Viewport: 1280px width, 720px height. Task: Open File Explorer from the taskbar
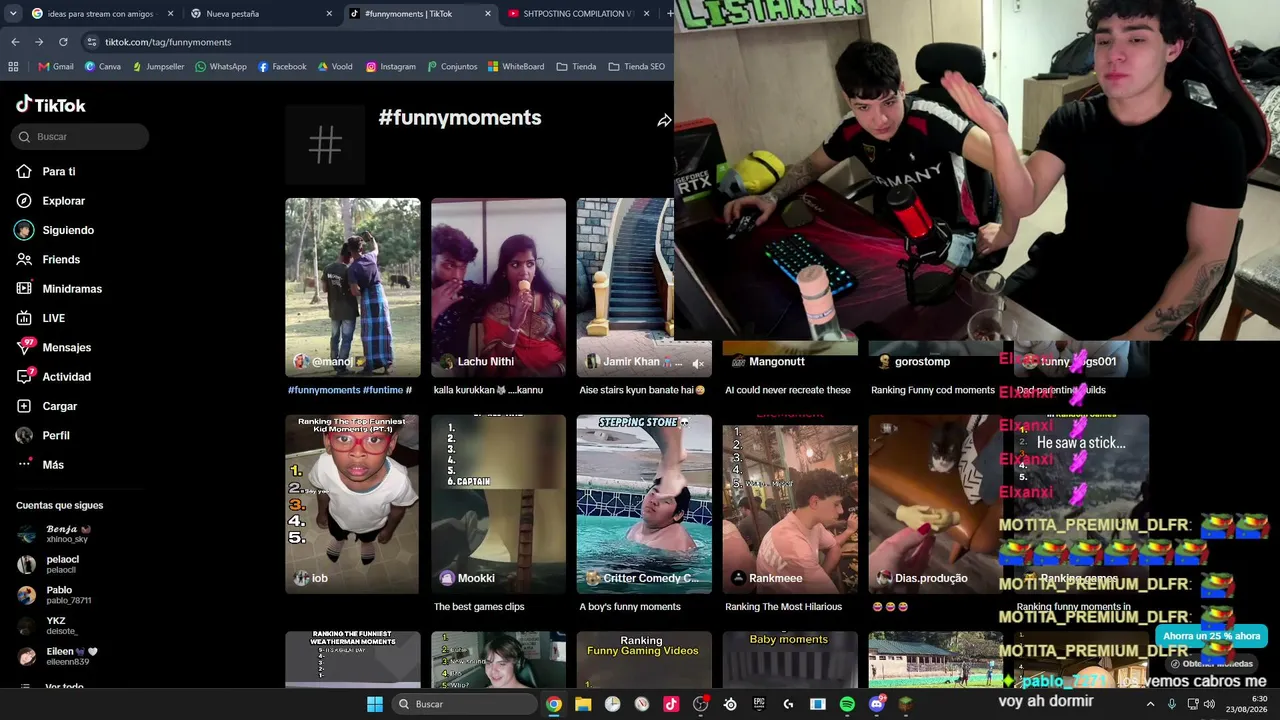[583, 704]
